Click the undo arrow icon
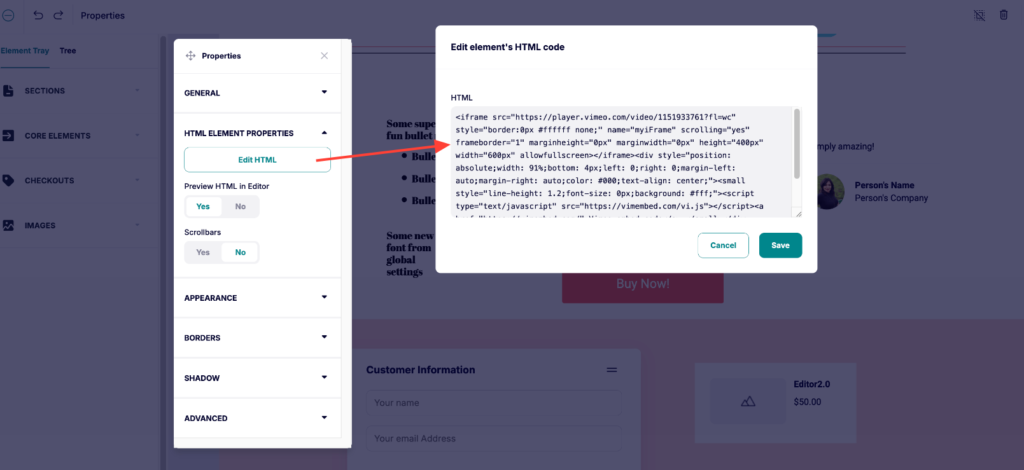The image size is (1024, 470). coord(38,15)
